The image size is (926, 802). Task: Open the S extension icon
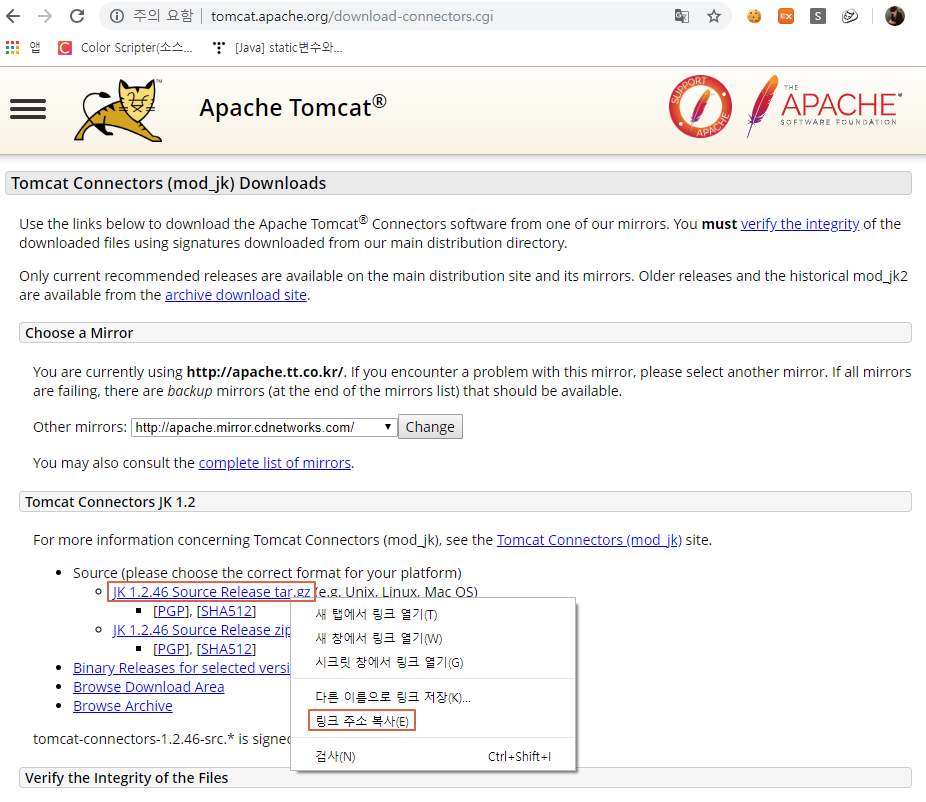818,16
